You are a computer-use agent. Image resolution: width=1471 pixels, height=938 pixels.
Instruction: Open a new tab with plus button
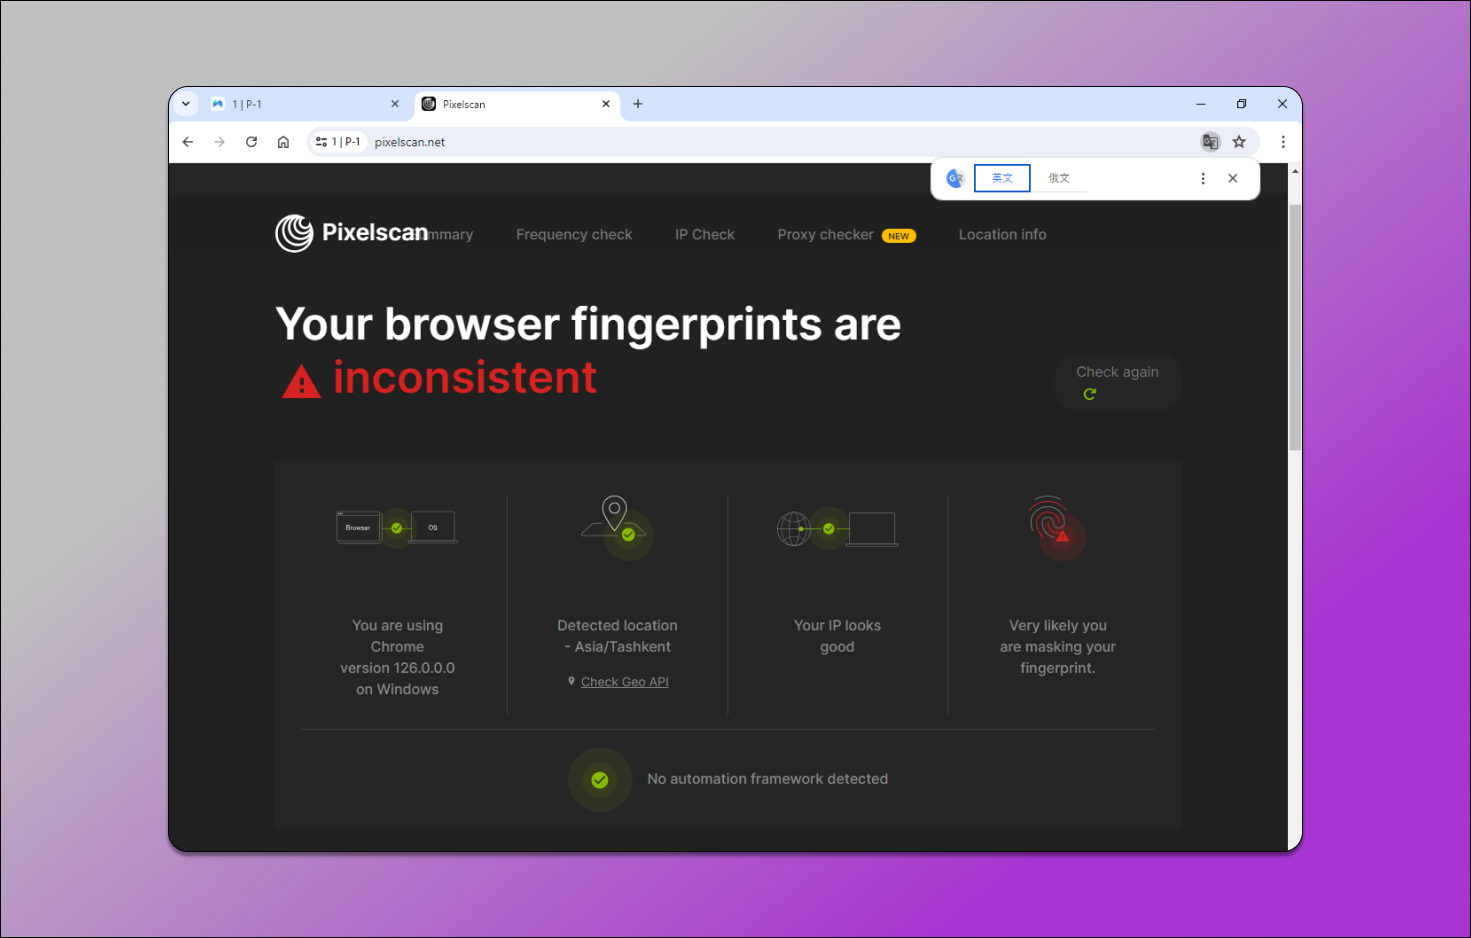coord(638,104)
